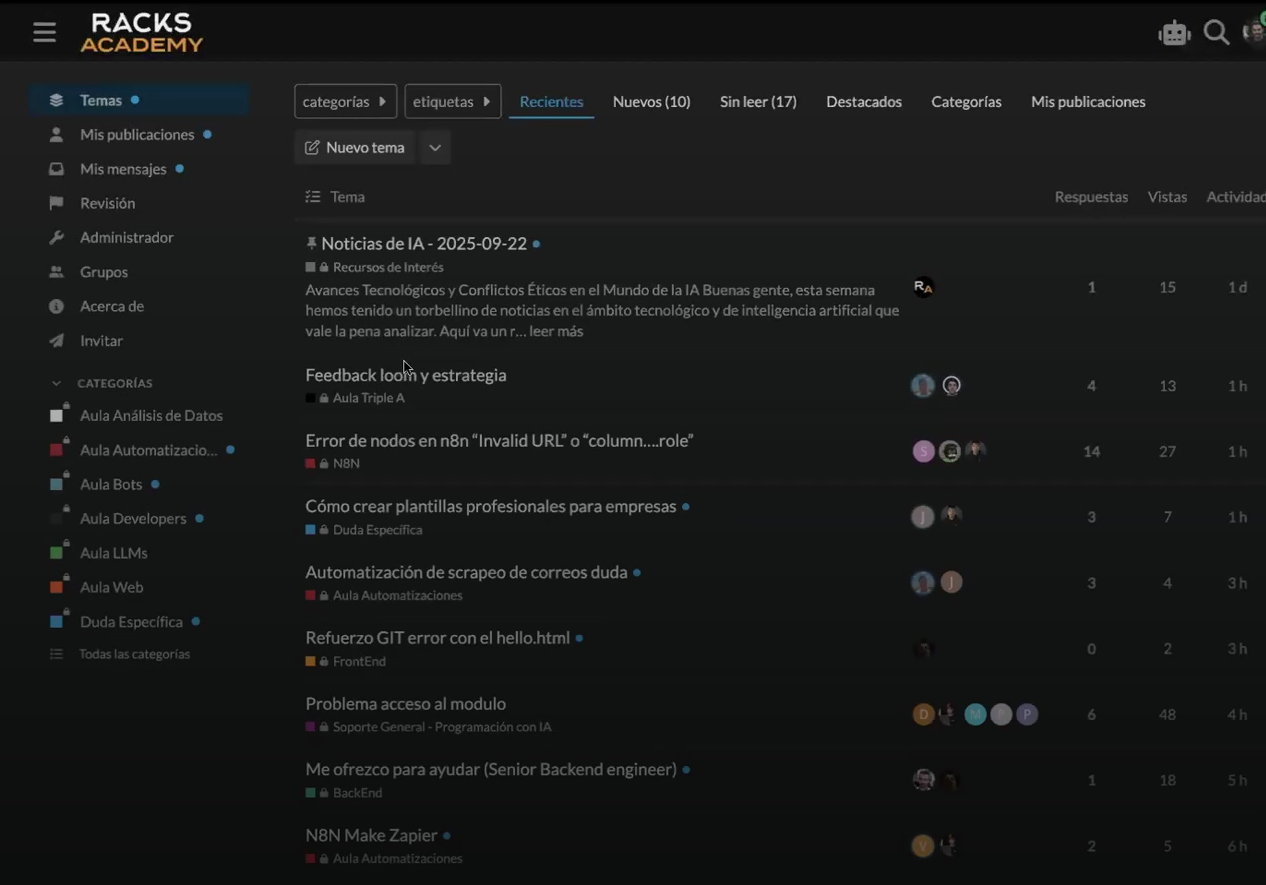Switch to the Sin leer (17) tab

758,102
